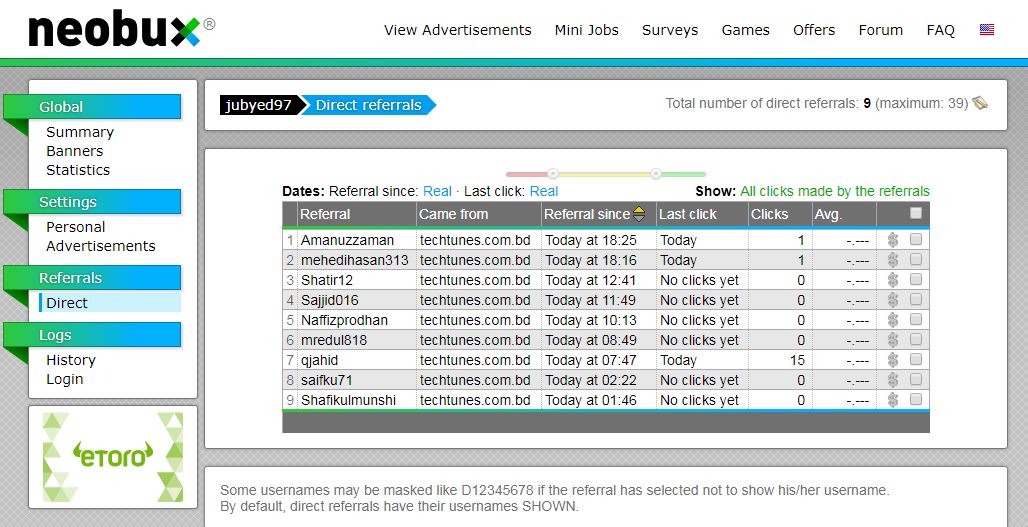Change the Show all clicks filter
This screenshot has width=1028, height=527.
pyautogui.click(x=834, y=191)
